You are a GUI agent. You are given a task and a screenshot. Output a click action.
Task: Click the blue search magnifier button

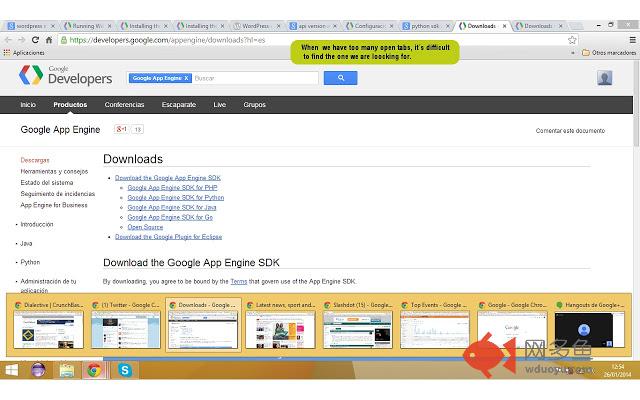pos(340,78)
